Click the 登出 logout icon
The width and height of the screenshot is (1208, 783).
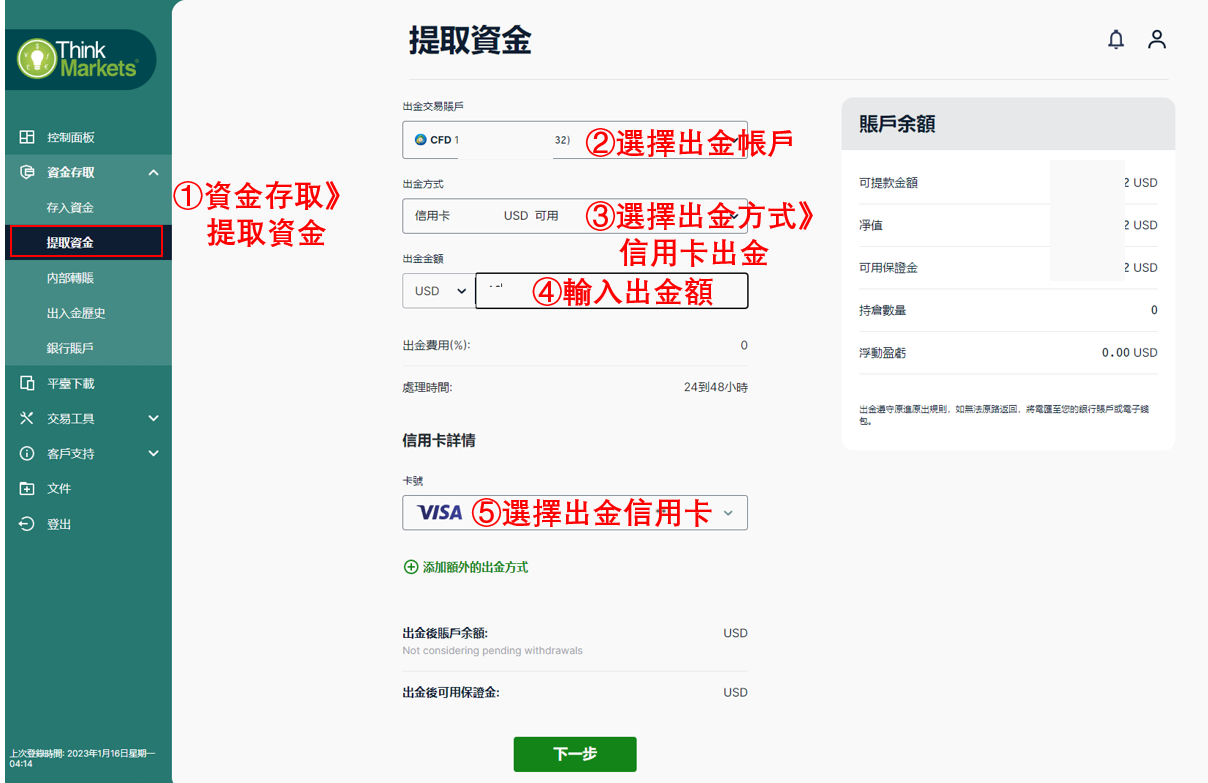coord(27,524)
